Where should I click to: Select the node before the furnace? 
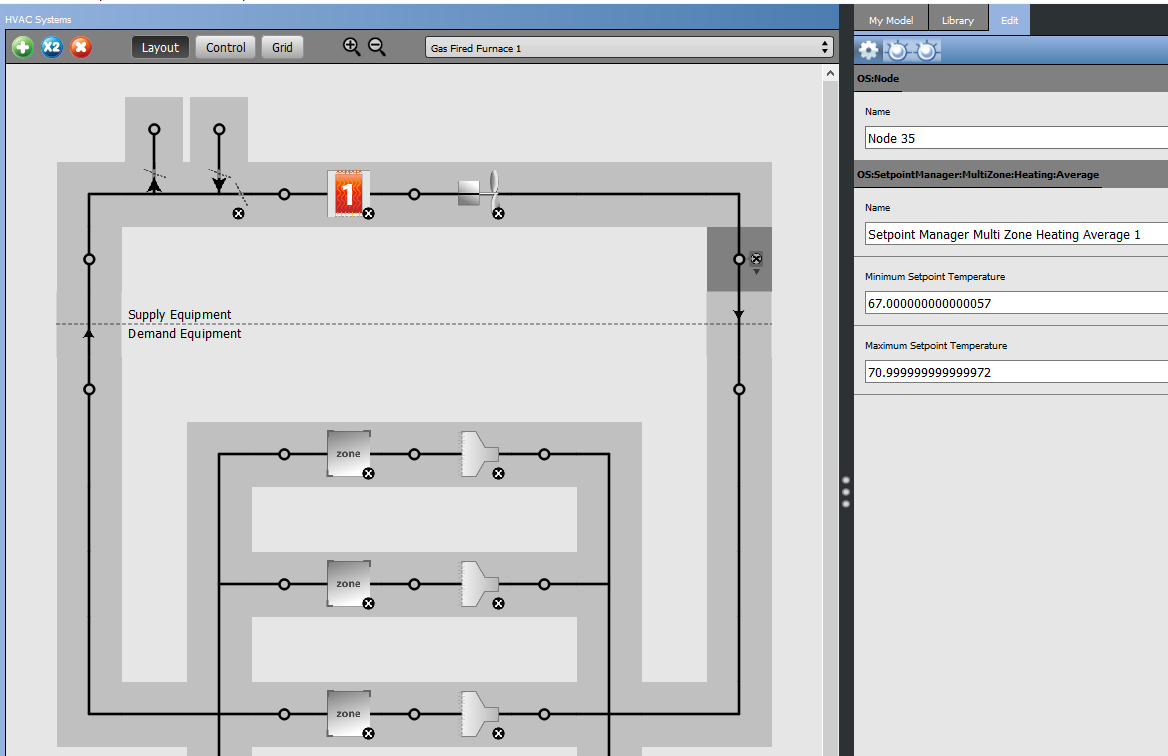click(284, 194)
